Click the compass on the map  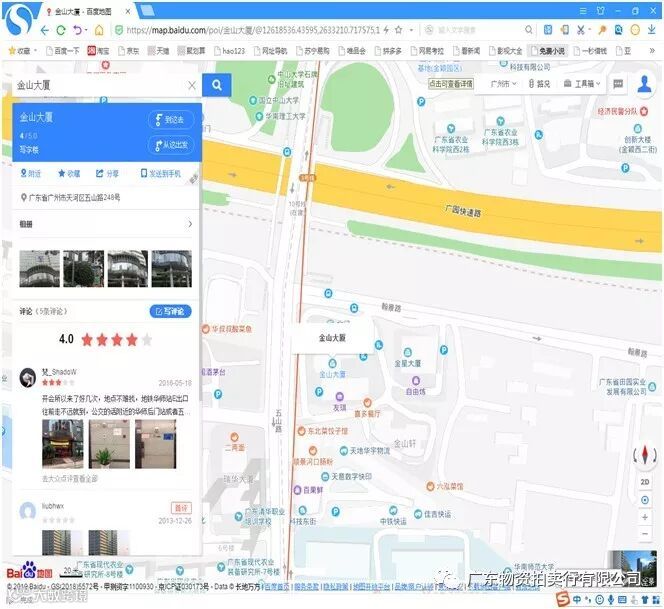(x=645, y=454)
